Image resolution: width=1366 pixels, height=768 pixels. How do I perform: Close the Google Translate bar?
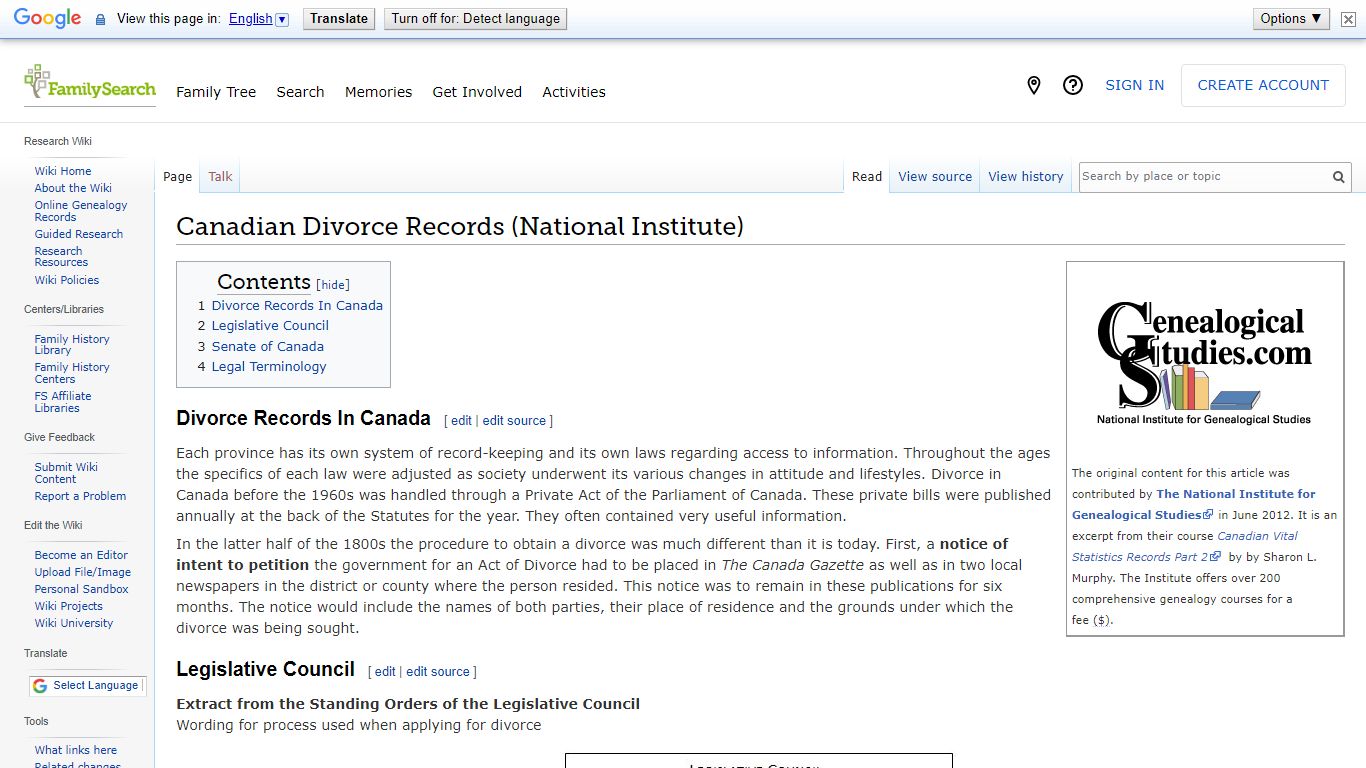(x=1348, y=19)
